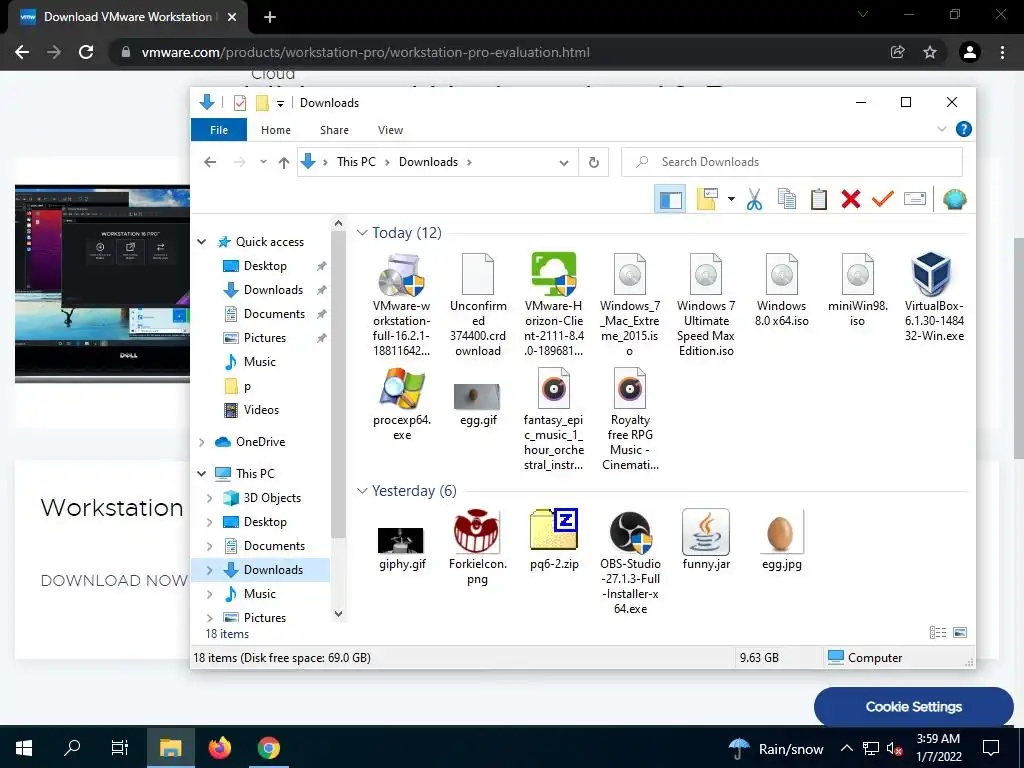Select the pq6-2.zip archive

click(x=554, y=540)
